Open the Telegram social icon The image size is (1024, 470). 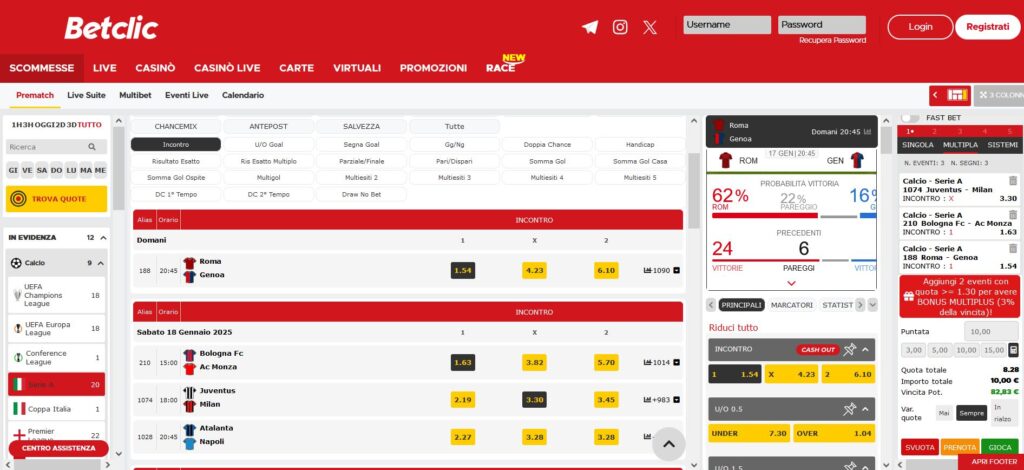pos(590,27)
